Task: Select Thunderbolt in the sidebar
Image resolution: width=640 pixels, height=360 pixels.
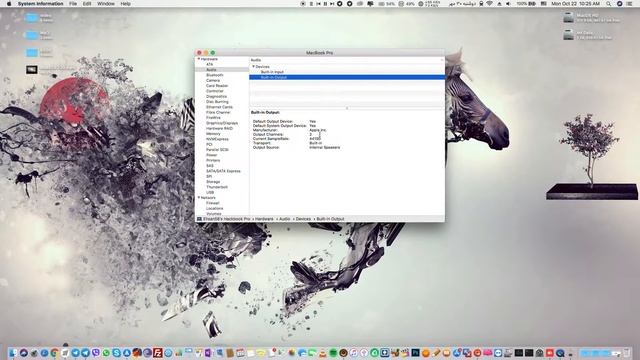Action: [217, 187]
